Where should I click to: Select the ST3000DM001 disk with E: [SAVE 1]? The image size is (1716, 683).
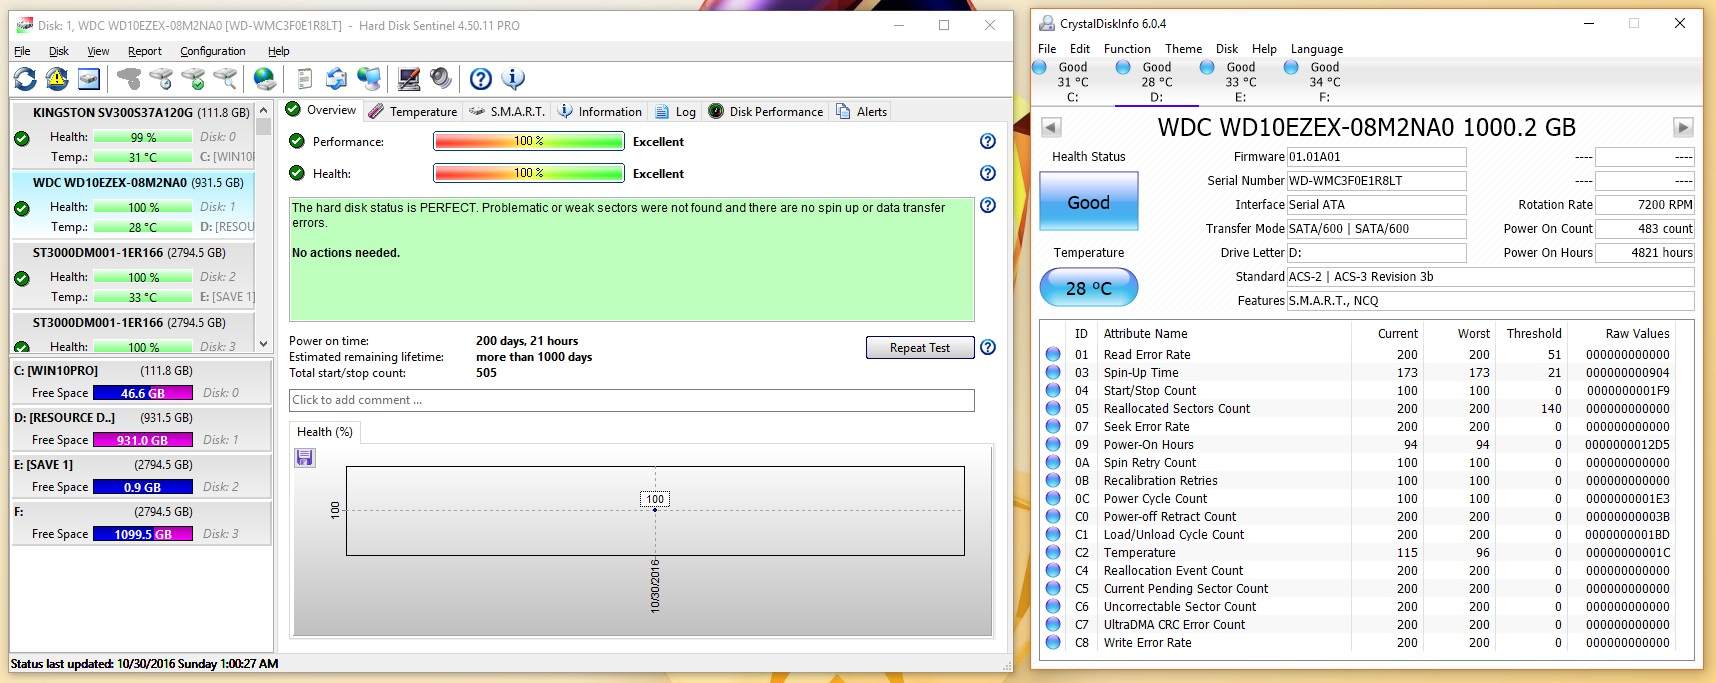[x=133, y=274]
